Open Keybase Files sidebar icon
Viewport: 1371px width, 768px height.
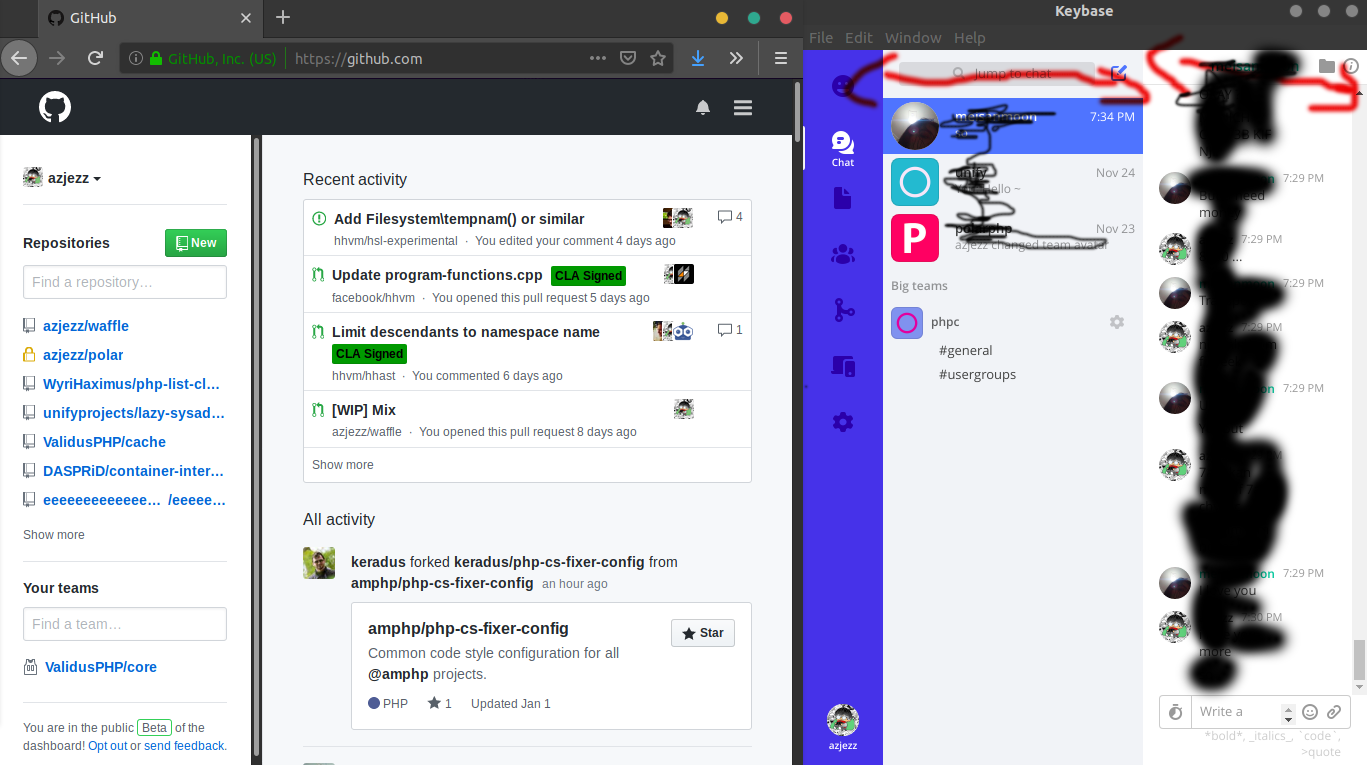point(843,198)
